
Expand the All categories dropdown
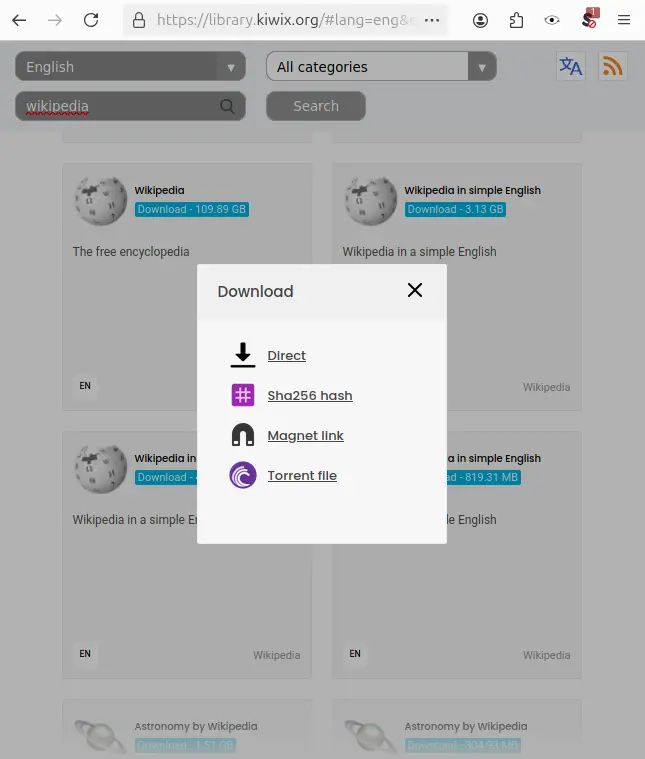[381, 67]
